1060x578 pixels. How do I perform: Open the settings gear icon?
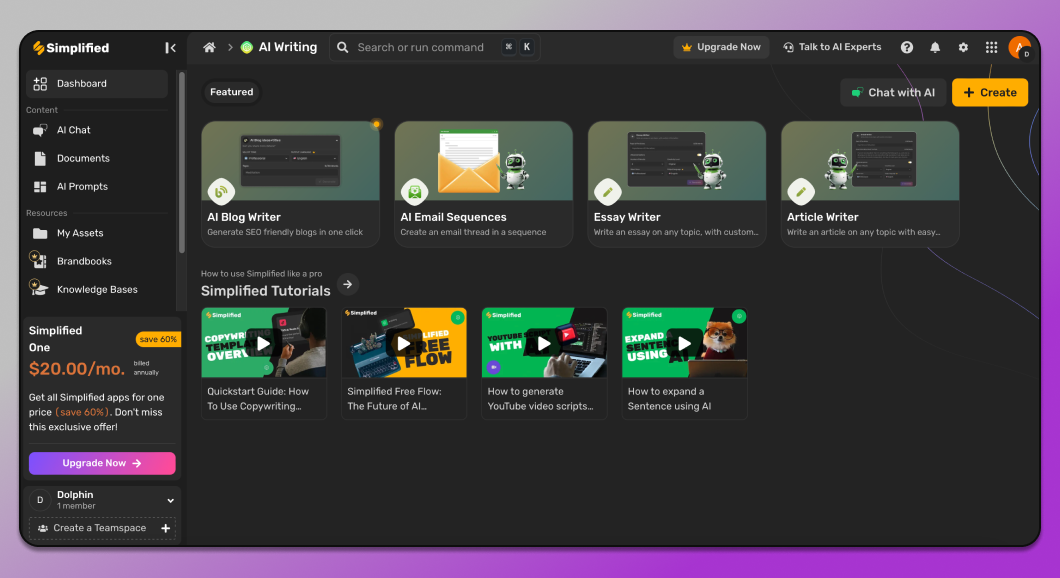963,47
